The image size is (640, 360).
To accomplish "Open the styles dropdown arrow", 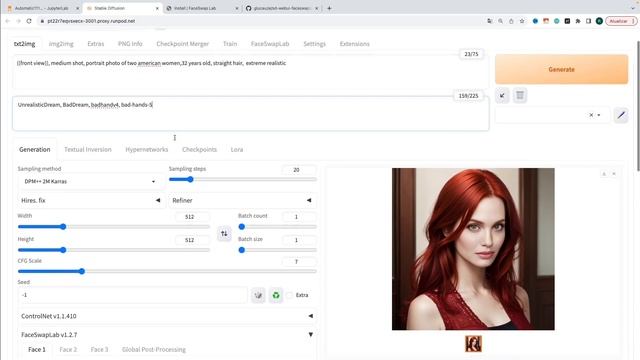I will [599, 115].
